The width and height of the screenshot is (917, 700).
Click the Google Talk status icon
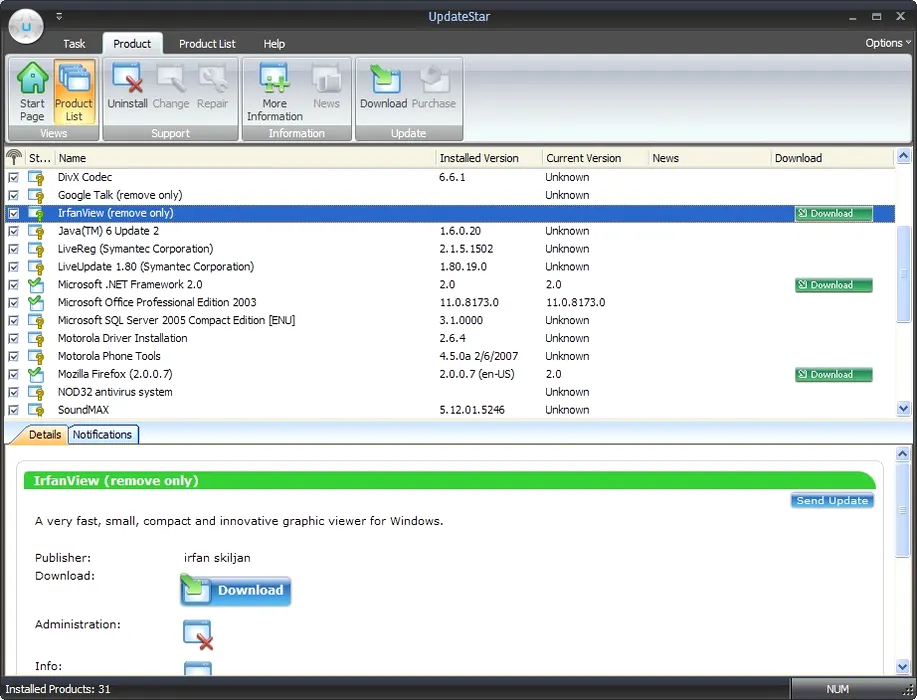point(36,195)
